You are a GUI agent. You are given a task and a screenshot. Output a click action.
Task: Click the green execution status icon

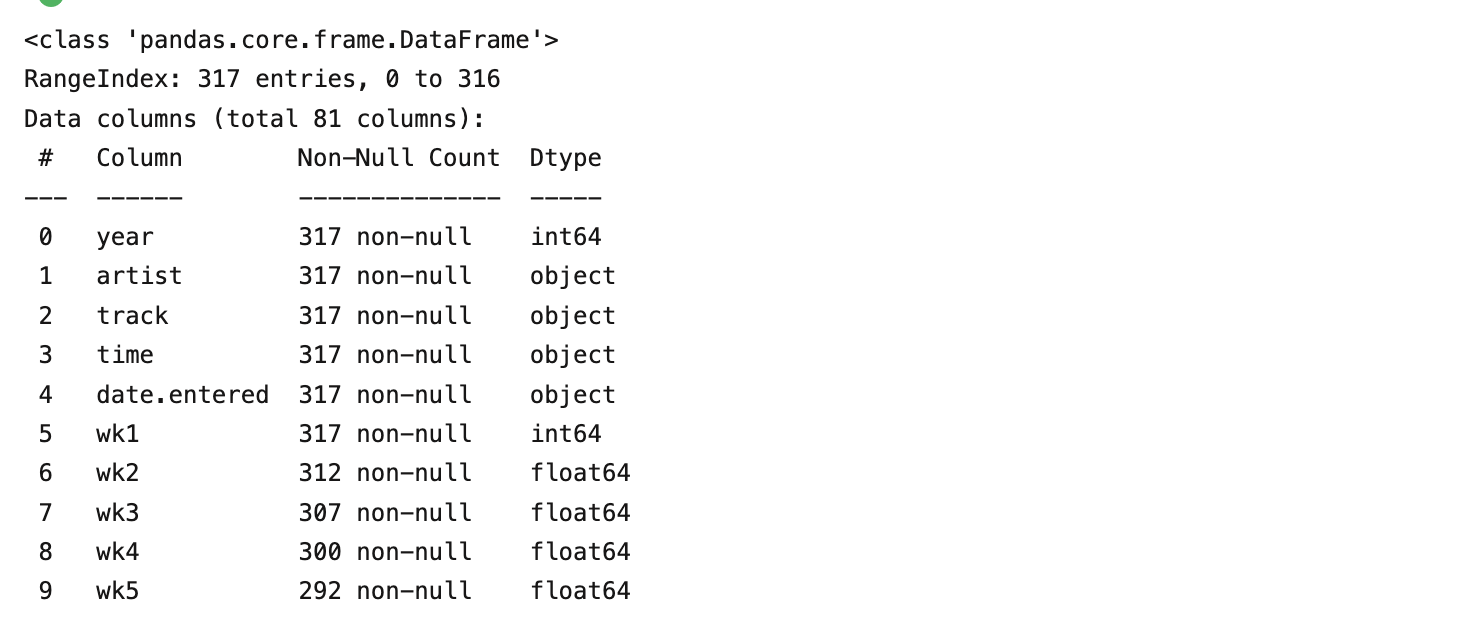coord(48,2)
